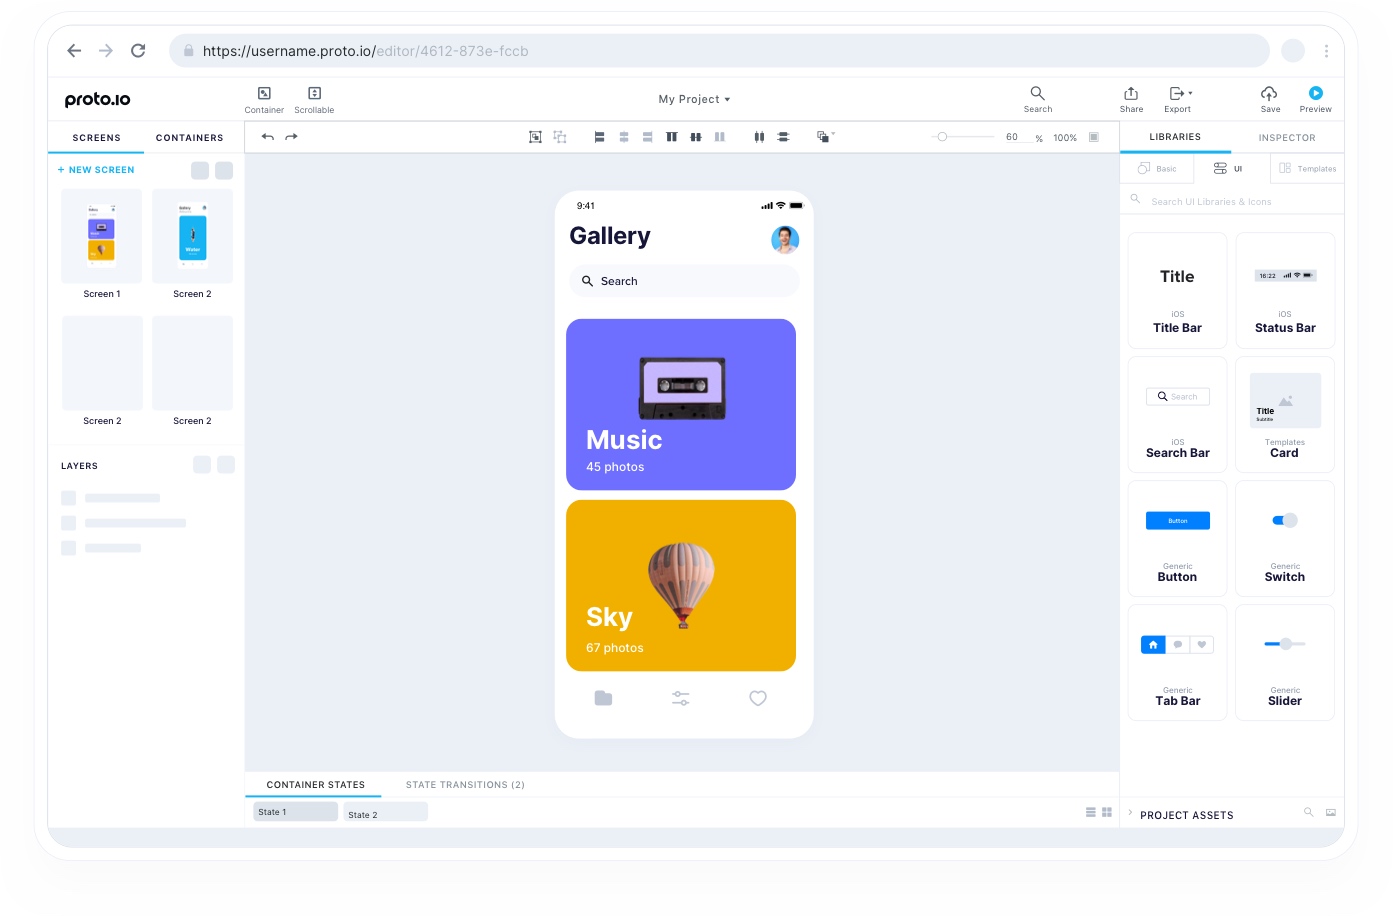This screenshot has height=916, width=1393.
Task: Open the Search tool in the top bar
Action: coord(1037,97)
